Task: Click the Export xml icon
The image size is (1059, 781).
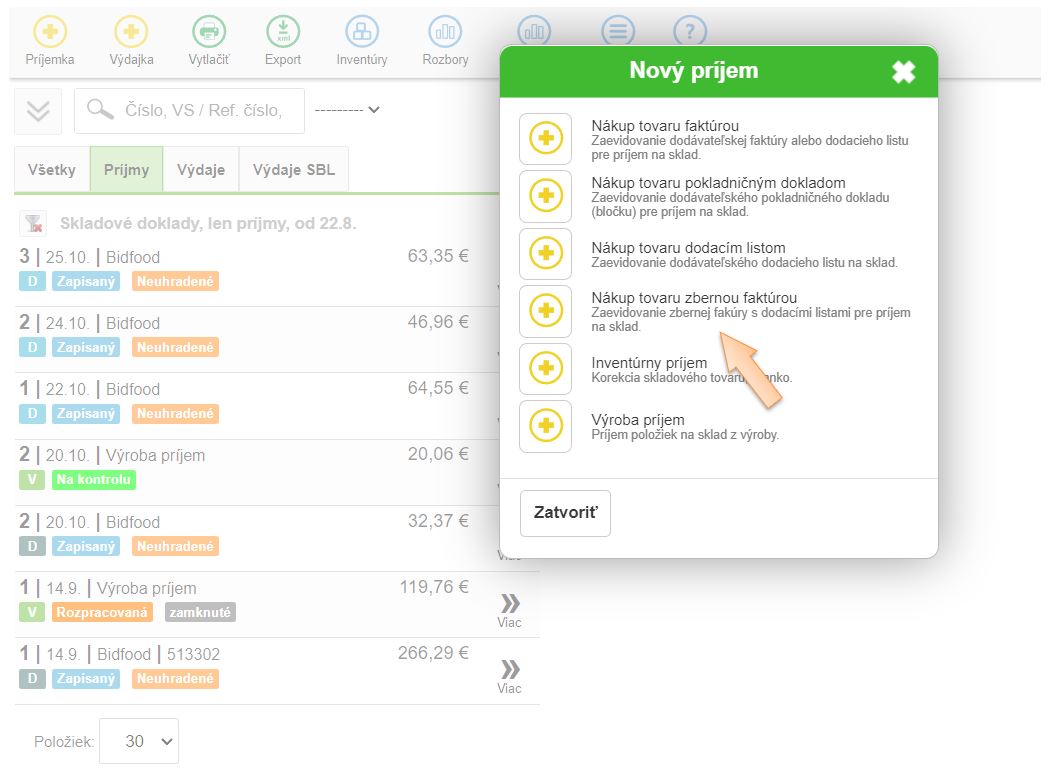Action: click(x=283, y=32)
